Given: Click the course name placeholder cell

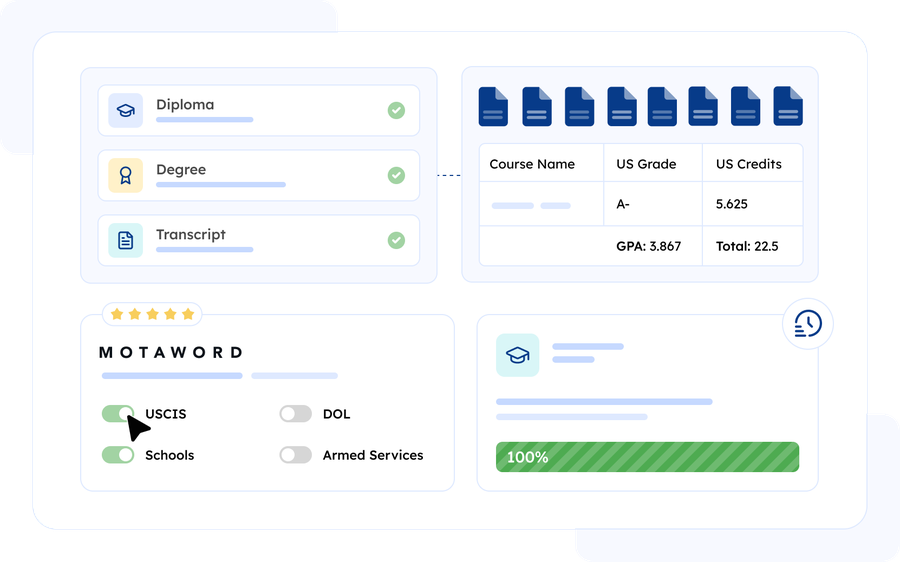Looking at the screenshot, I should coord(541,204).
